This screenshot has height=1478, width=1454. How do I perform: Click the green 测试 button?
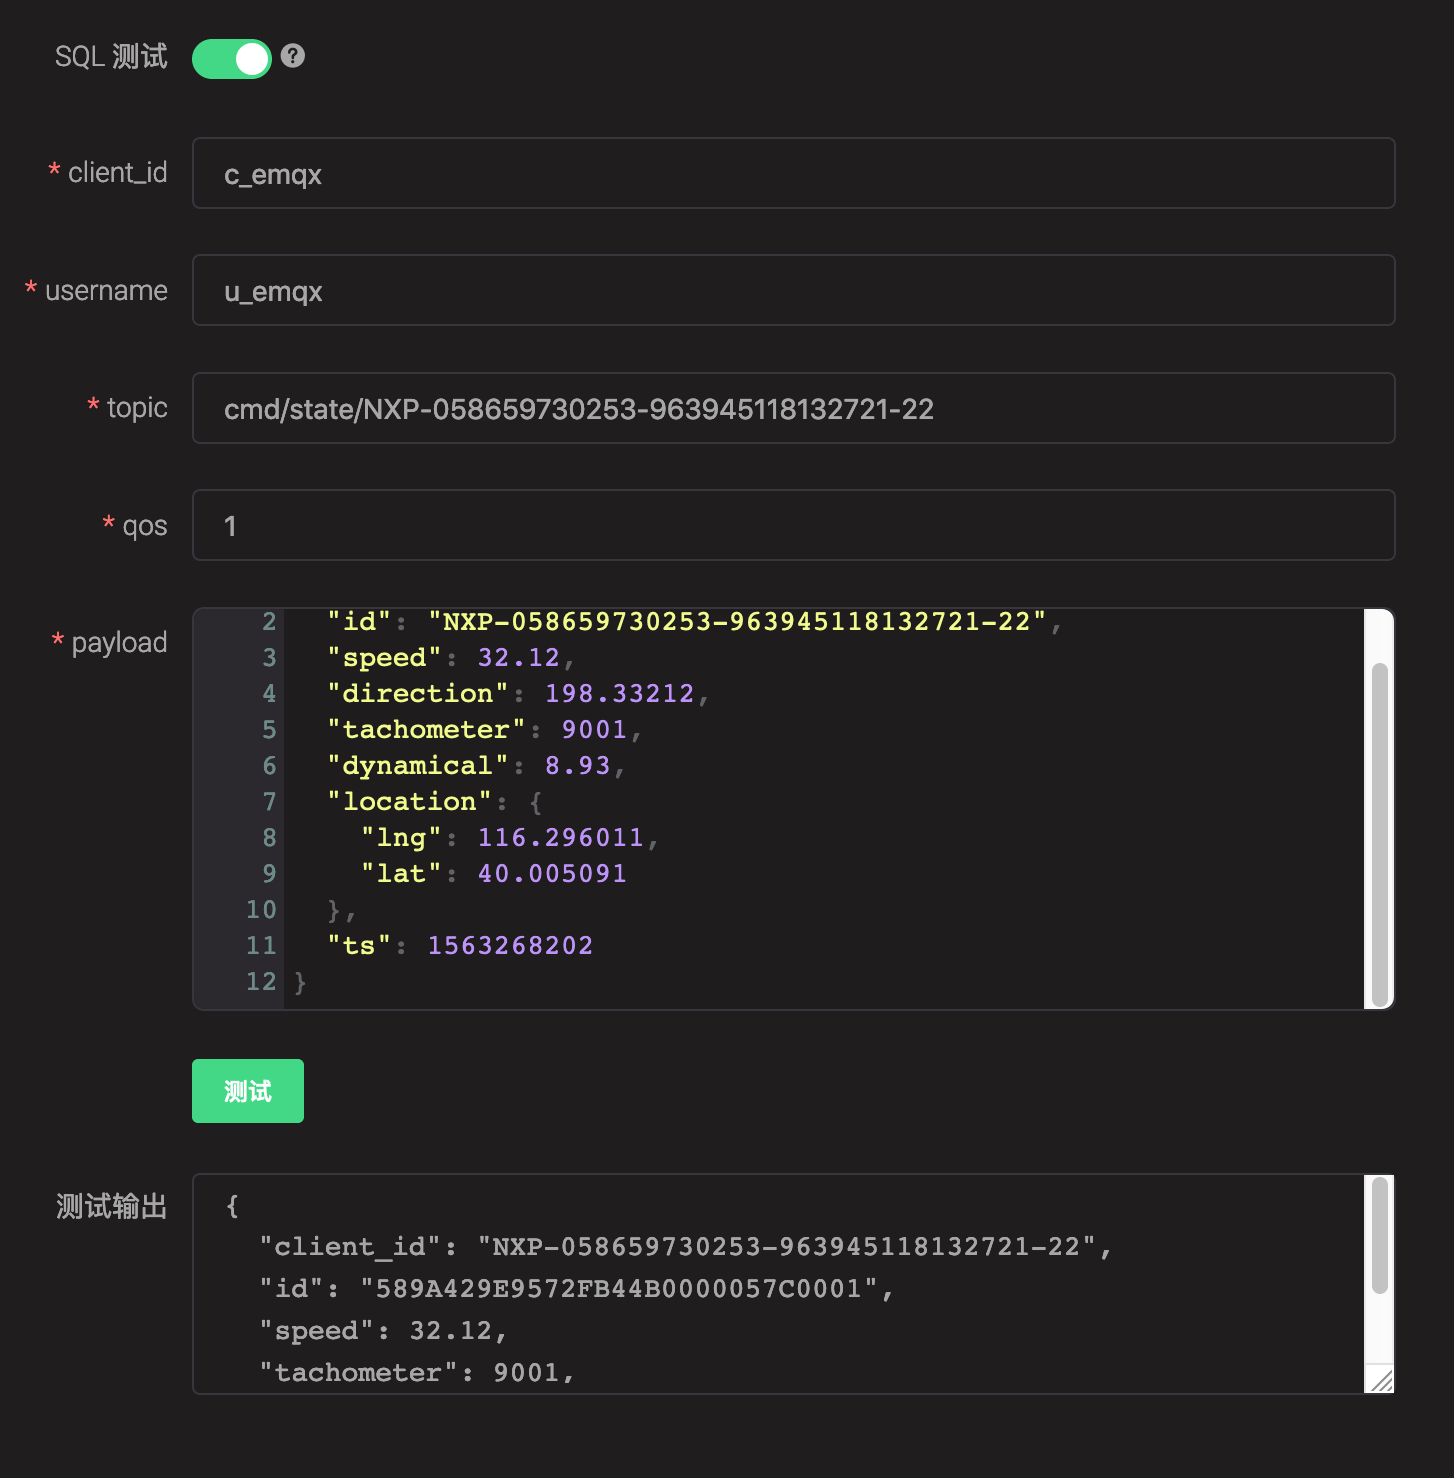tap(248, 1091)
